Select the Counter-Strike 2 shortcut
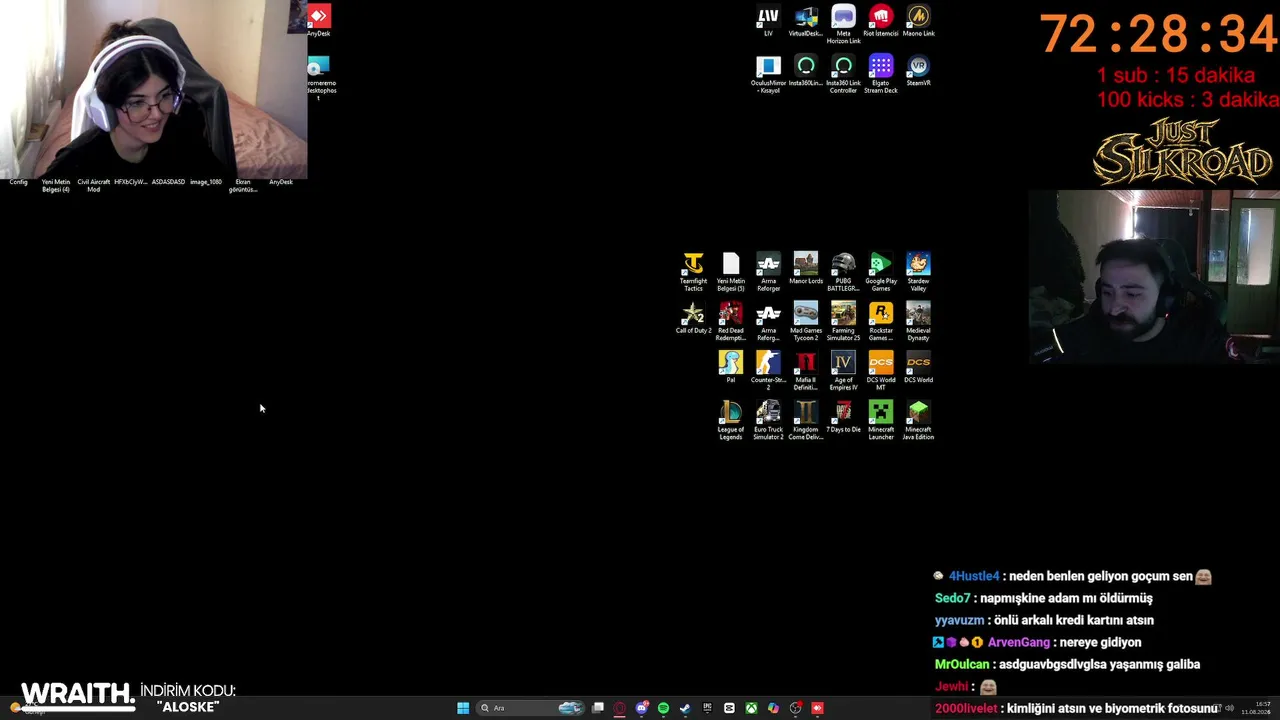This screenshot has width=1280, height=720. 768,370
